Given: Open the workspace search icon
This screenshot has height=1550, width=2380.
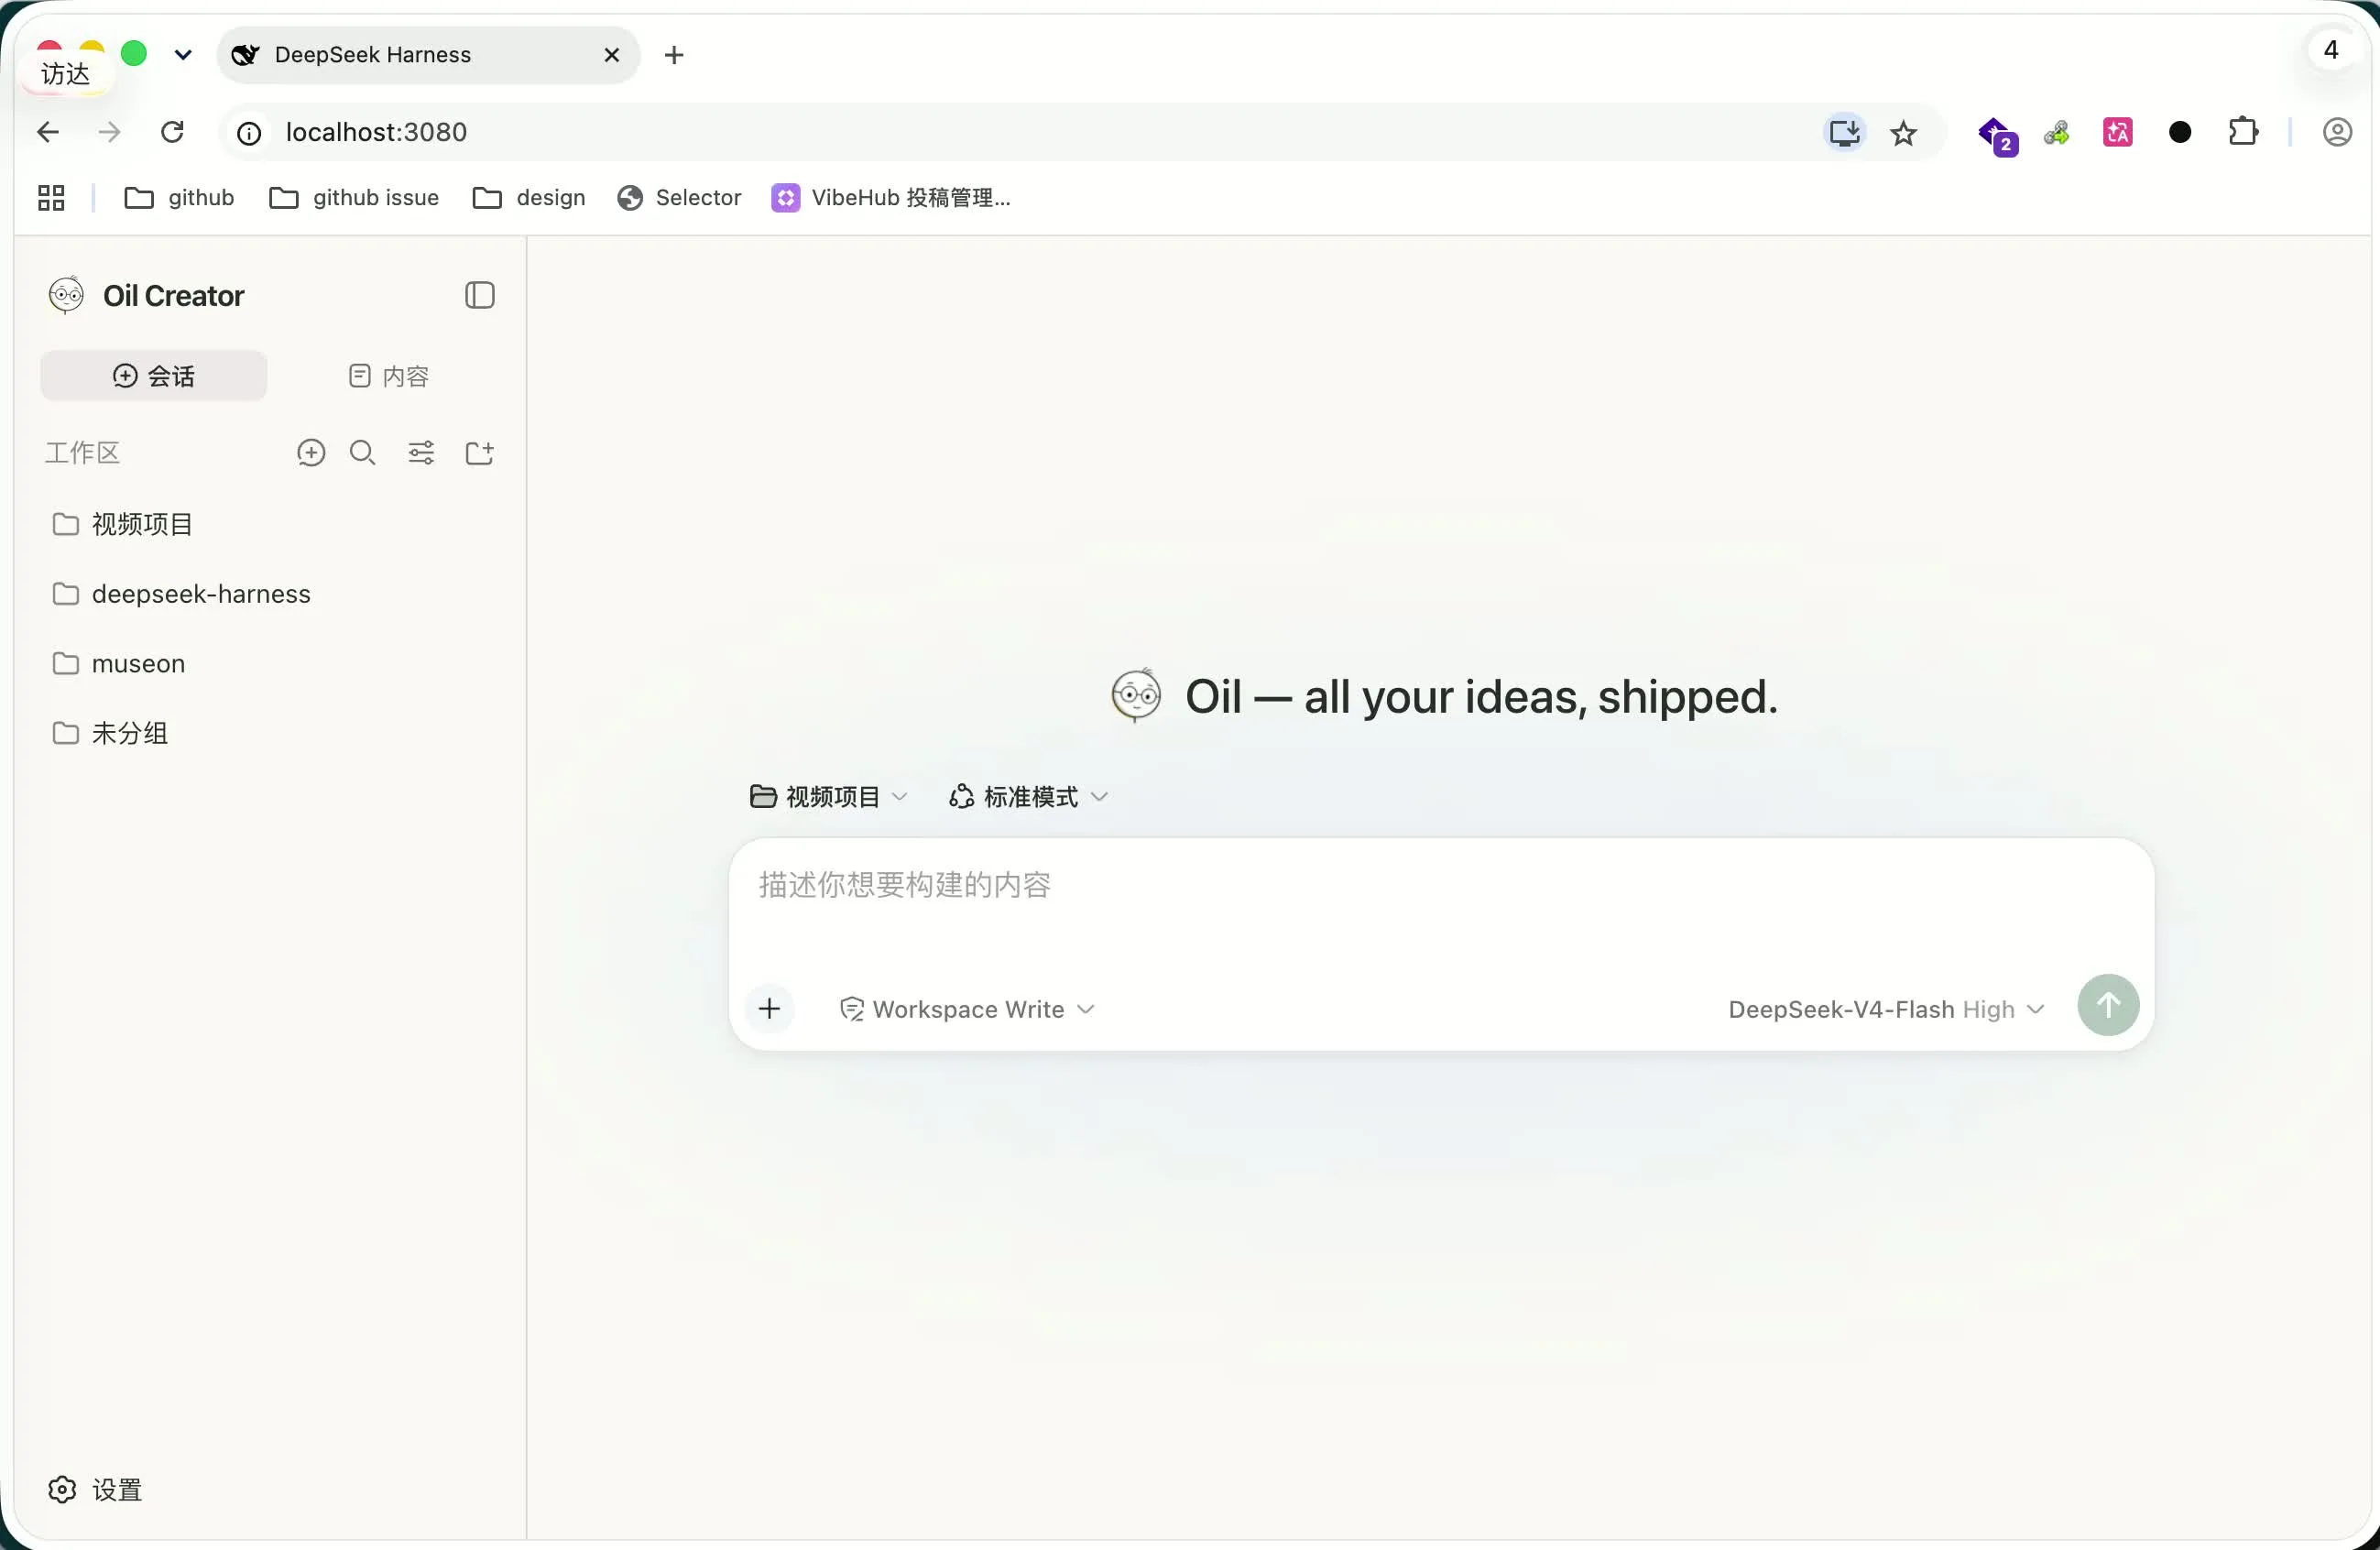Looking at the screenshot, I should tap(363, 453).
